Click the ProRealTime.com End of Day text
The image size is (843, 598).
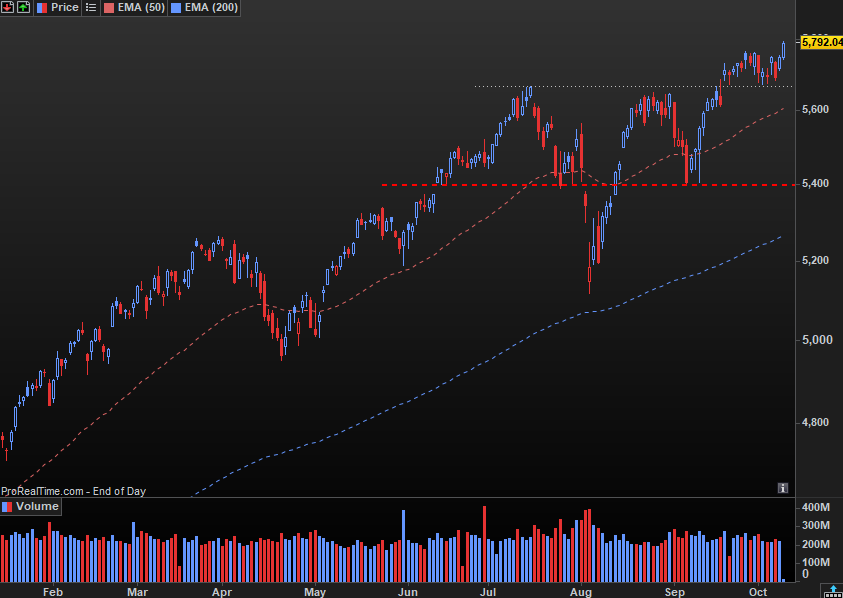point(73,491)
